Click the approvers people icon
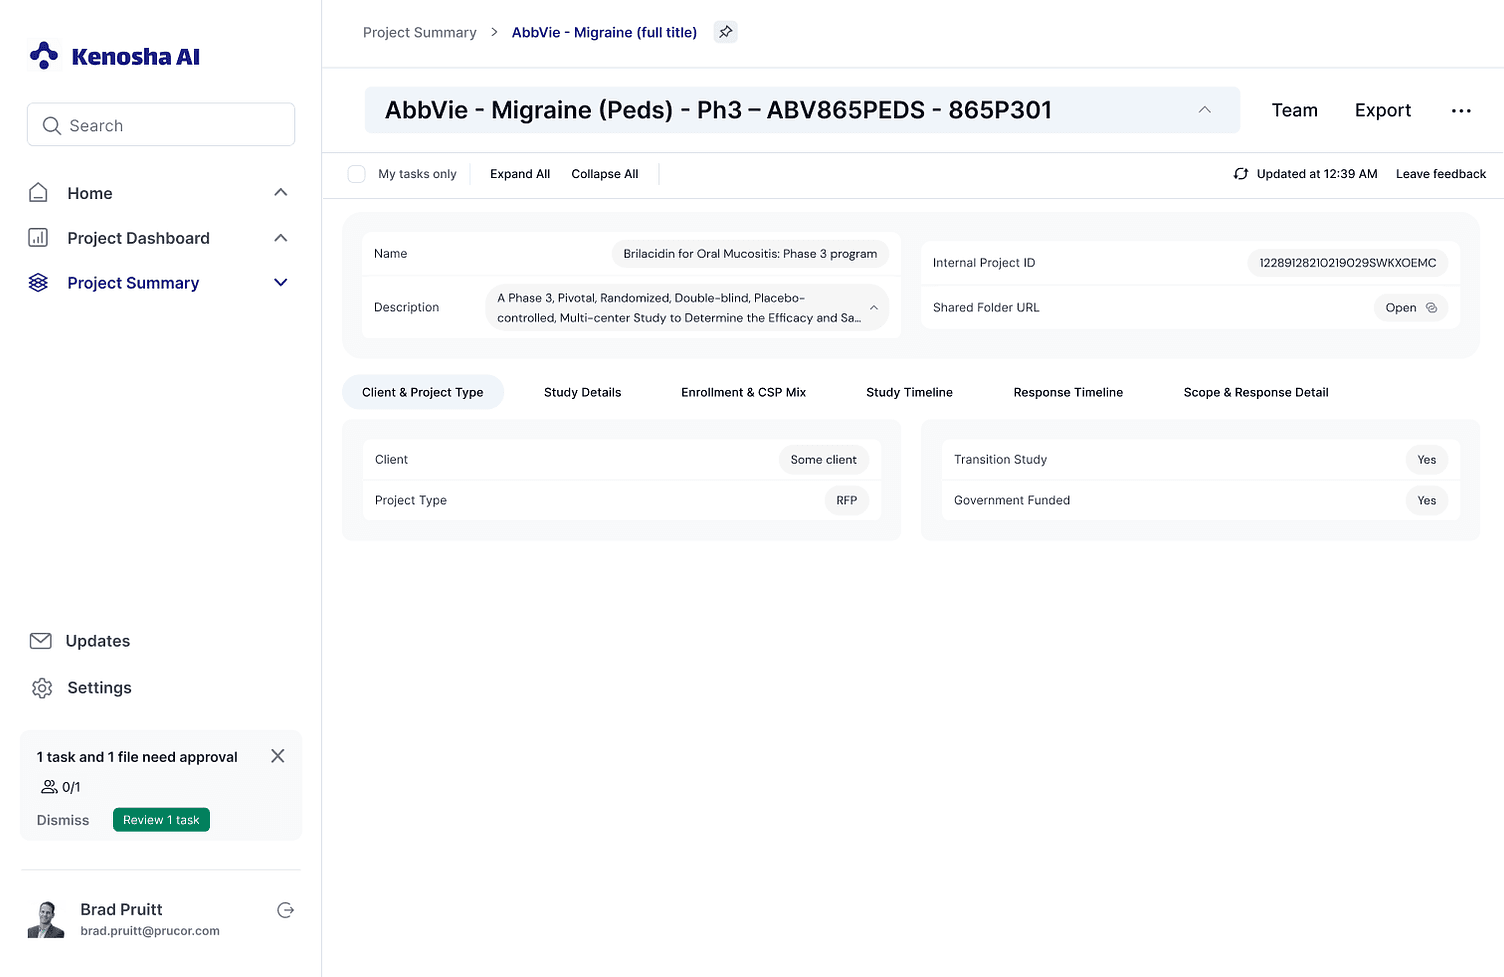The width and height of the screenshot is (1504, 977). point(49,787)
